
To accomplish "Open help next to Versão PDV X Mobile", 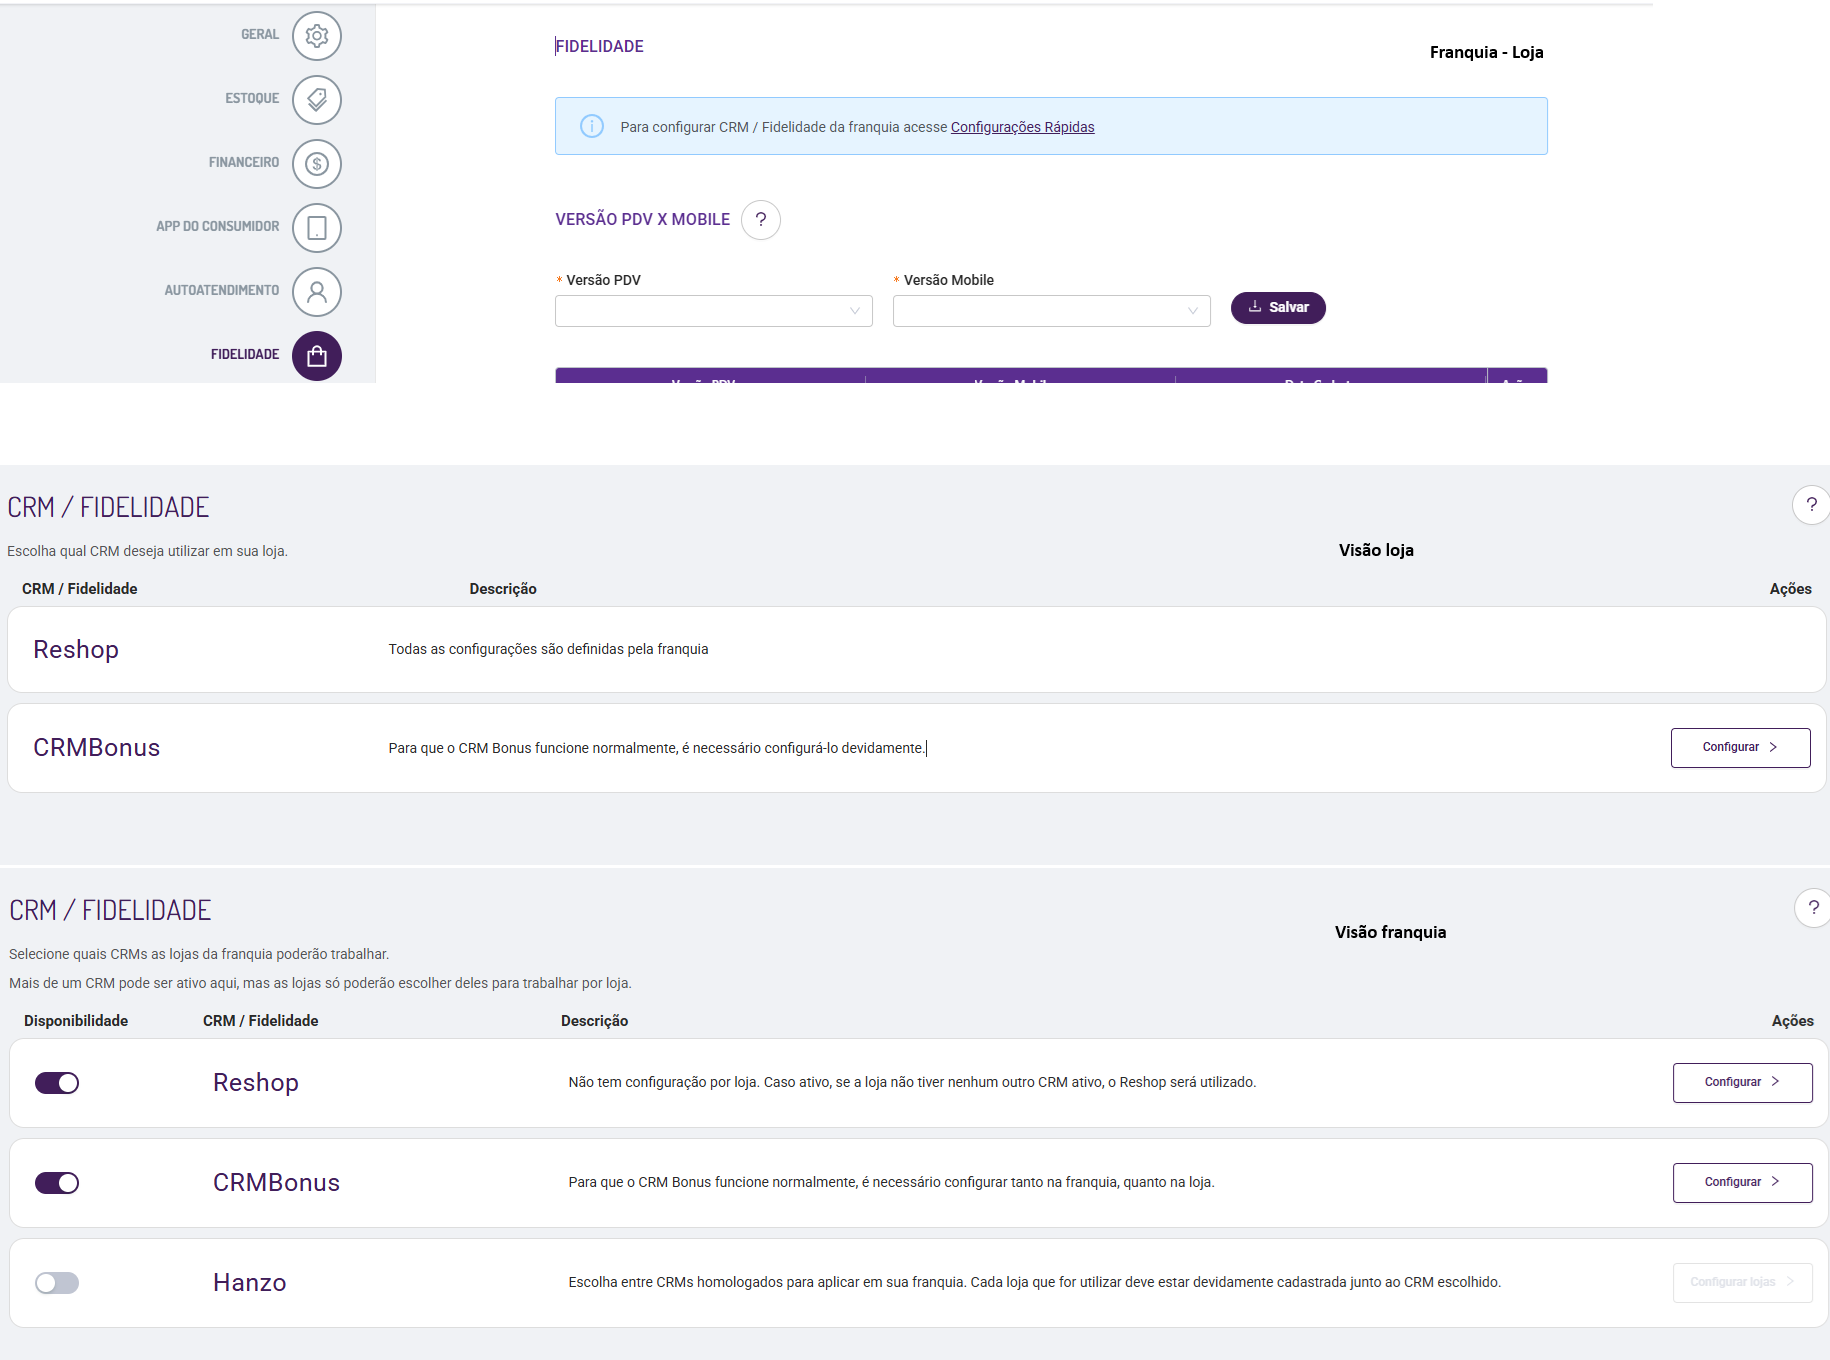I will [x=761, y=220].
